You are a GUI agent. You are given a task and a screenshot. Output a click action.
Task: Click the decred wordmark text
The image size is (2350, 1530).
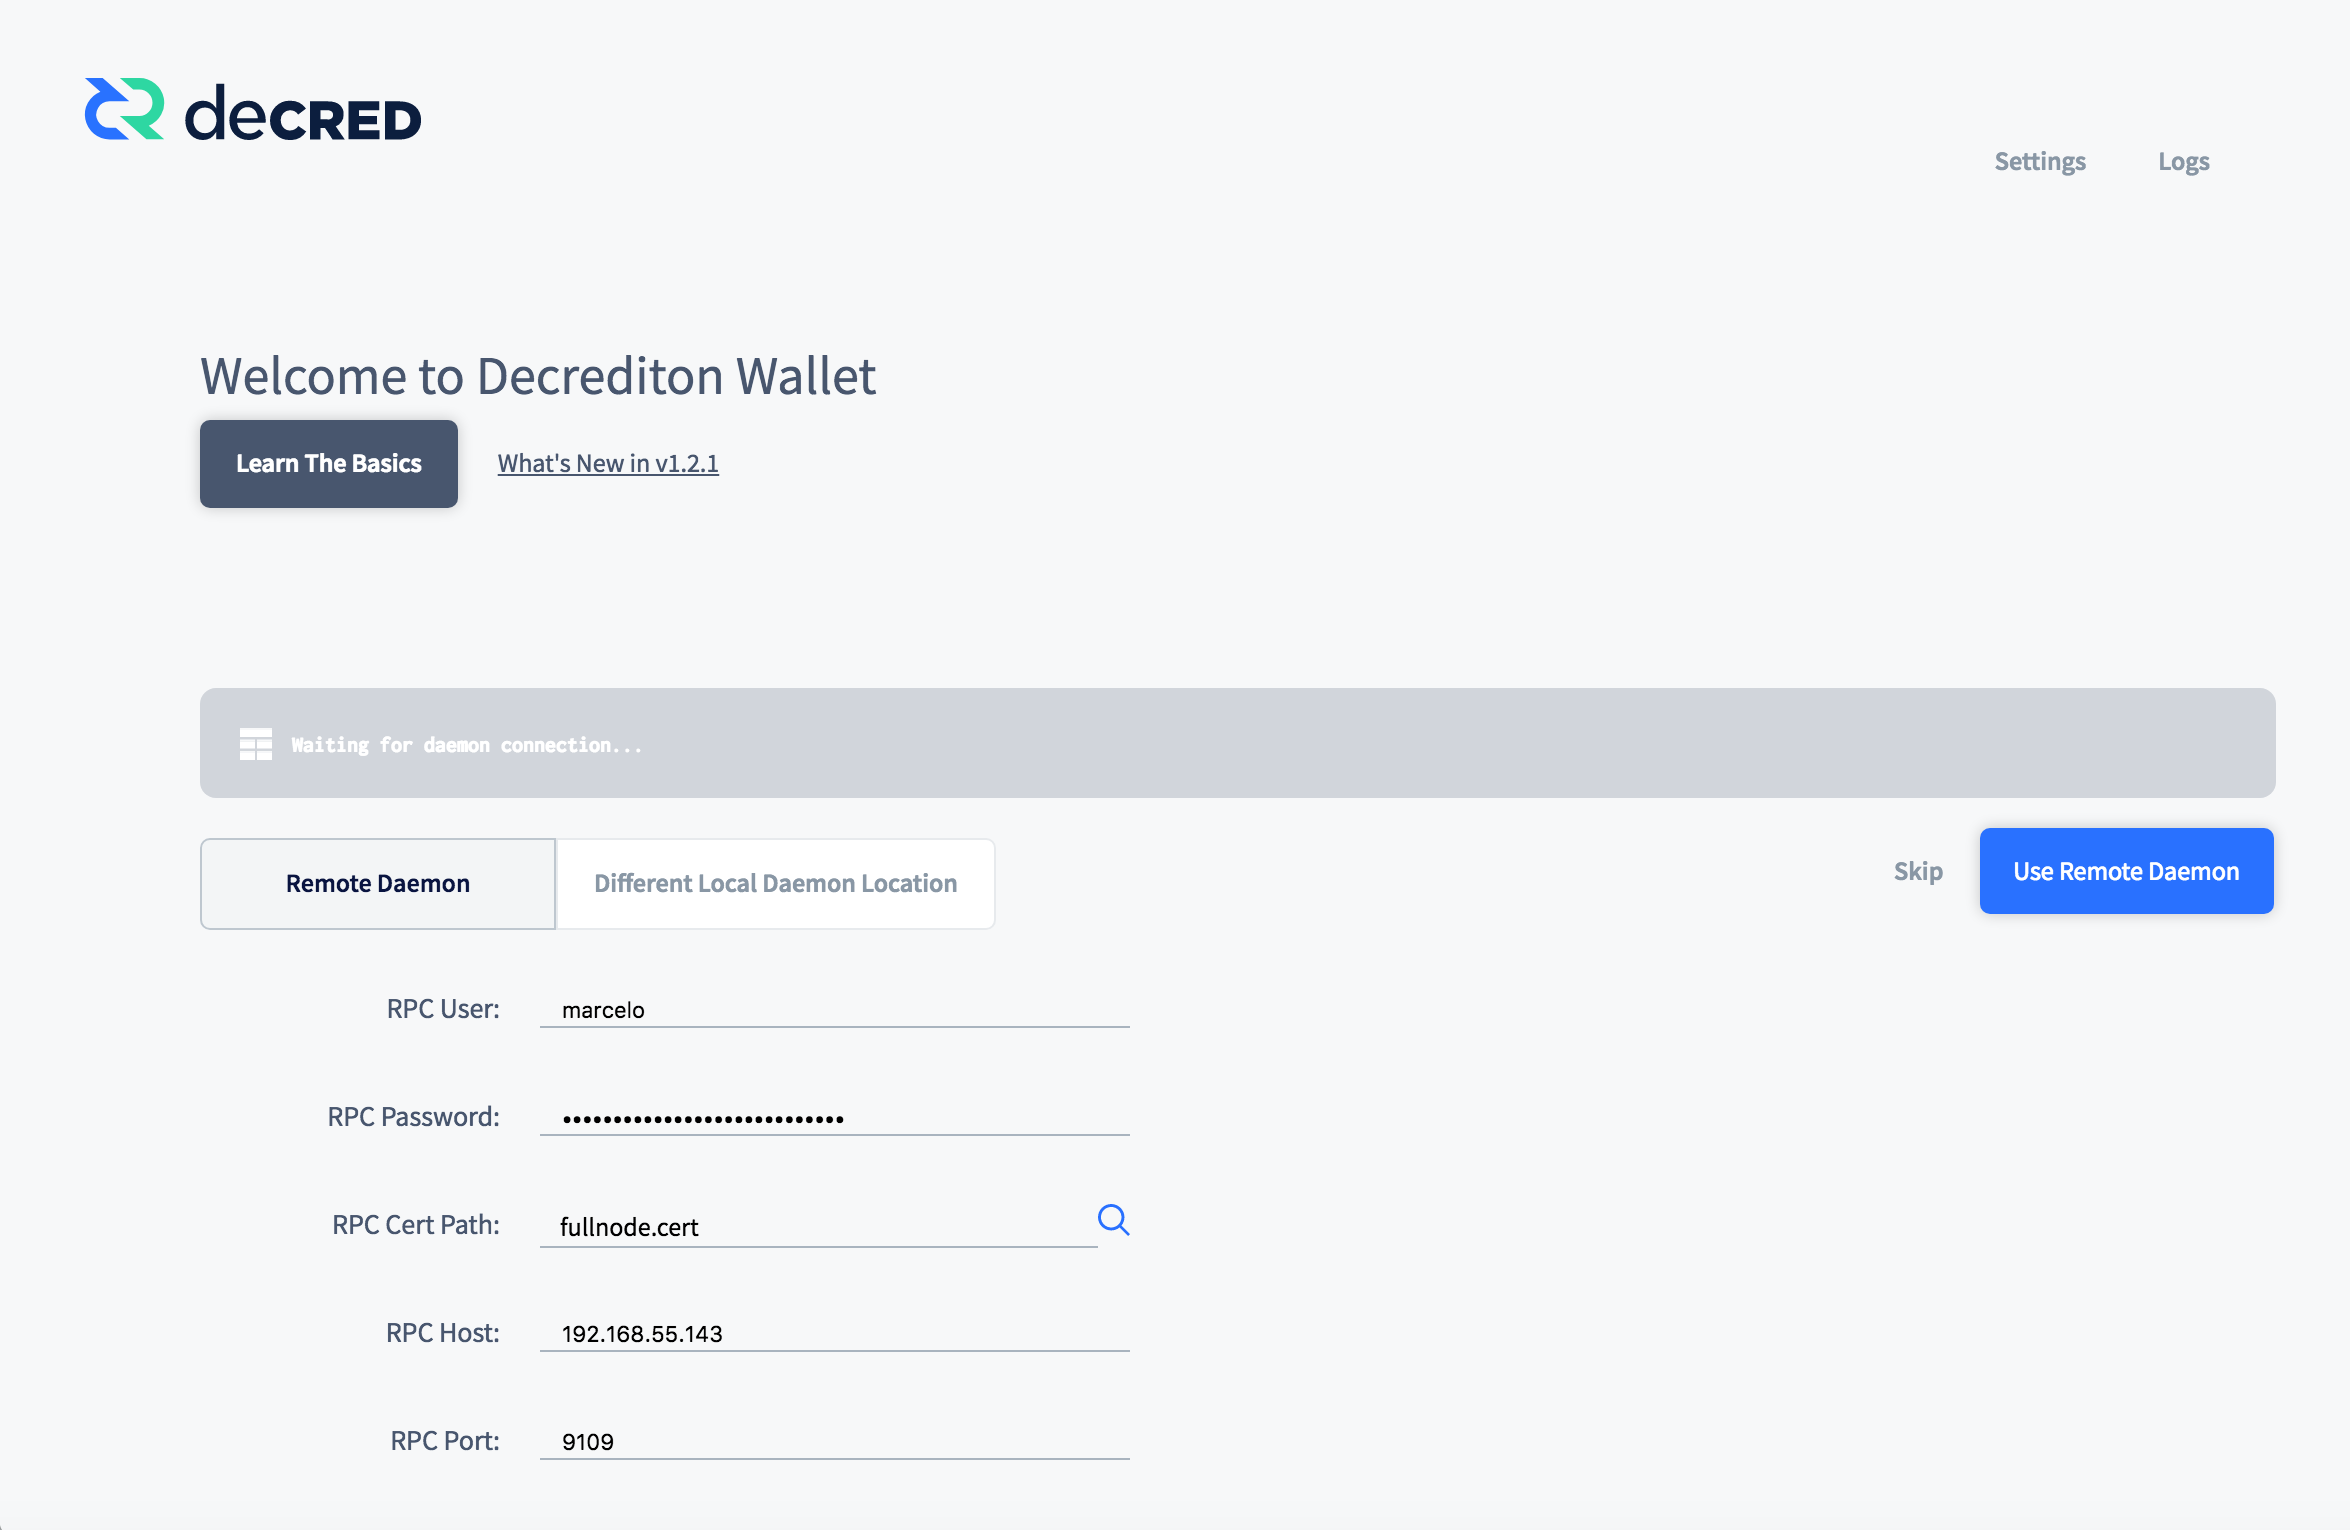pos(303,113)
